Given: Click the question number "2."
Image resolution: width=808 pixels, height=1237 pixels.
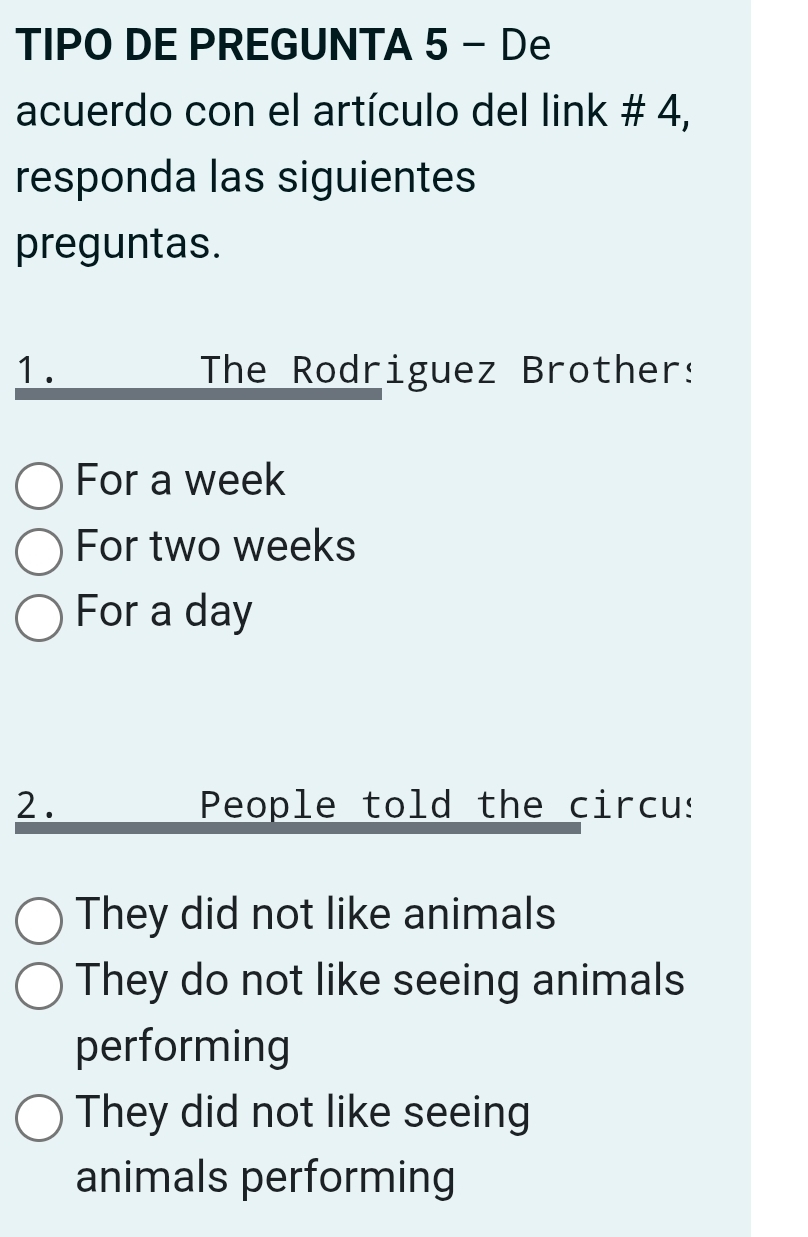Looking at the screenshot, I should coord(36,805).
